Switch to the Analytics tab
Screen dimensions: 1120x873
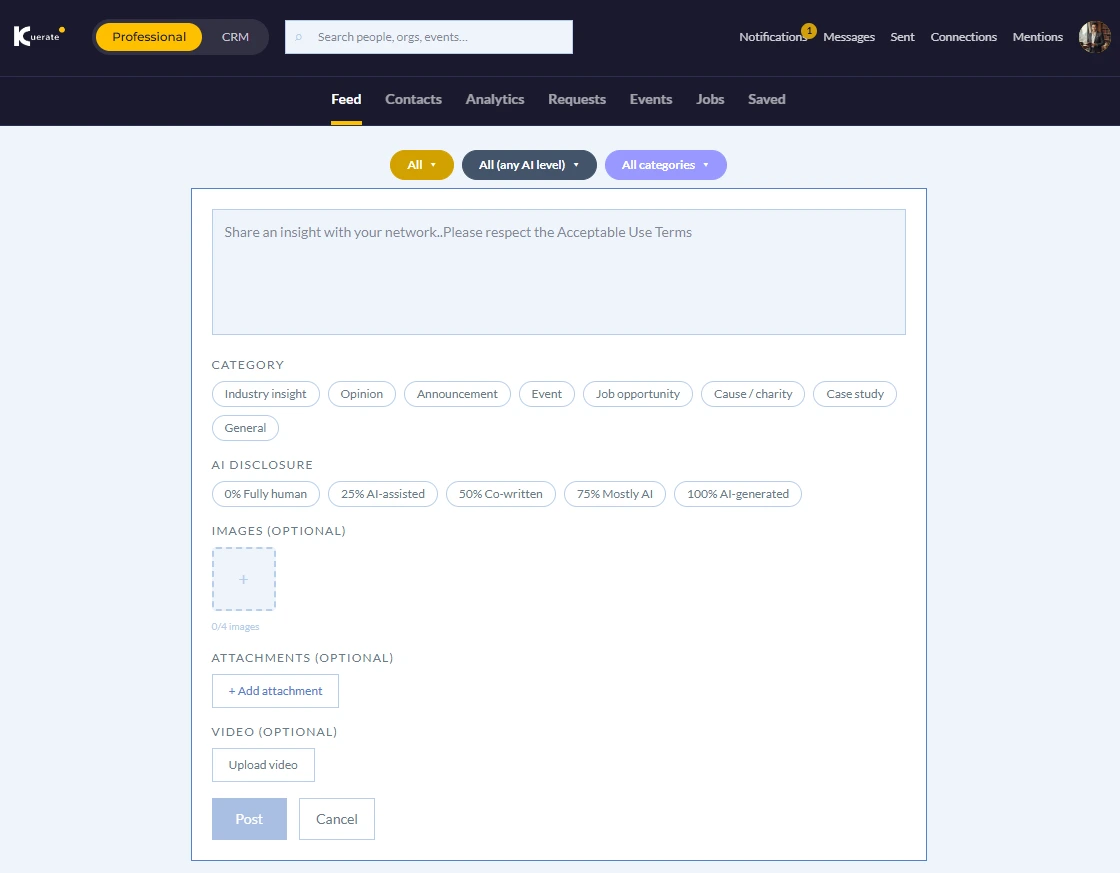(495, 99)
